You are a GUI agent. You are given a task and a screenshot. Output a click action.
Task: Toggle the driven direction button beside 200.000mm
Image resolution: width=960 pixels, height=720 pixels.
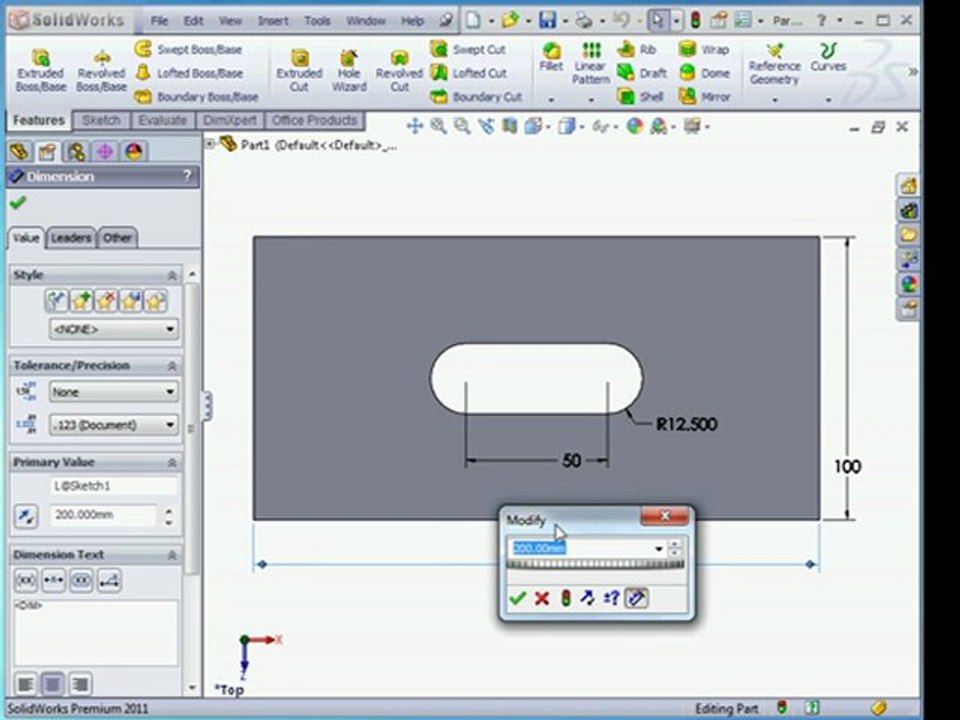(x=26, y=517)
